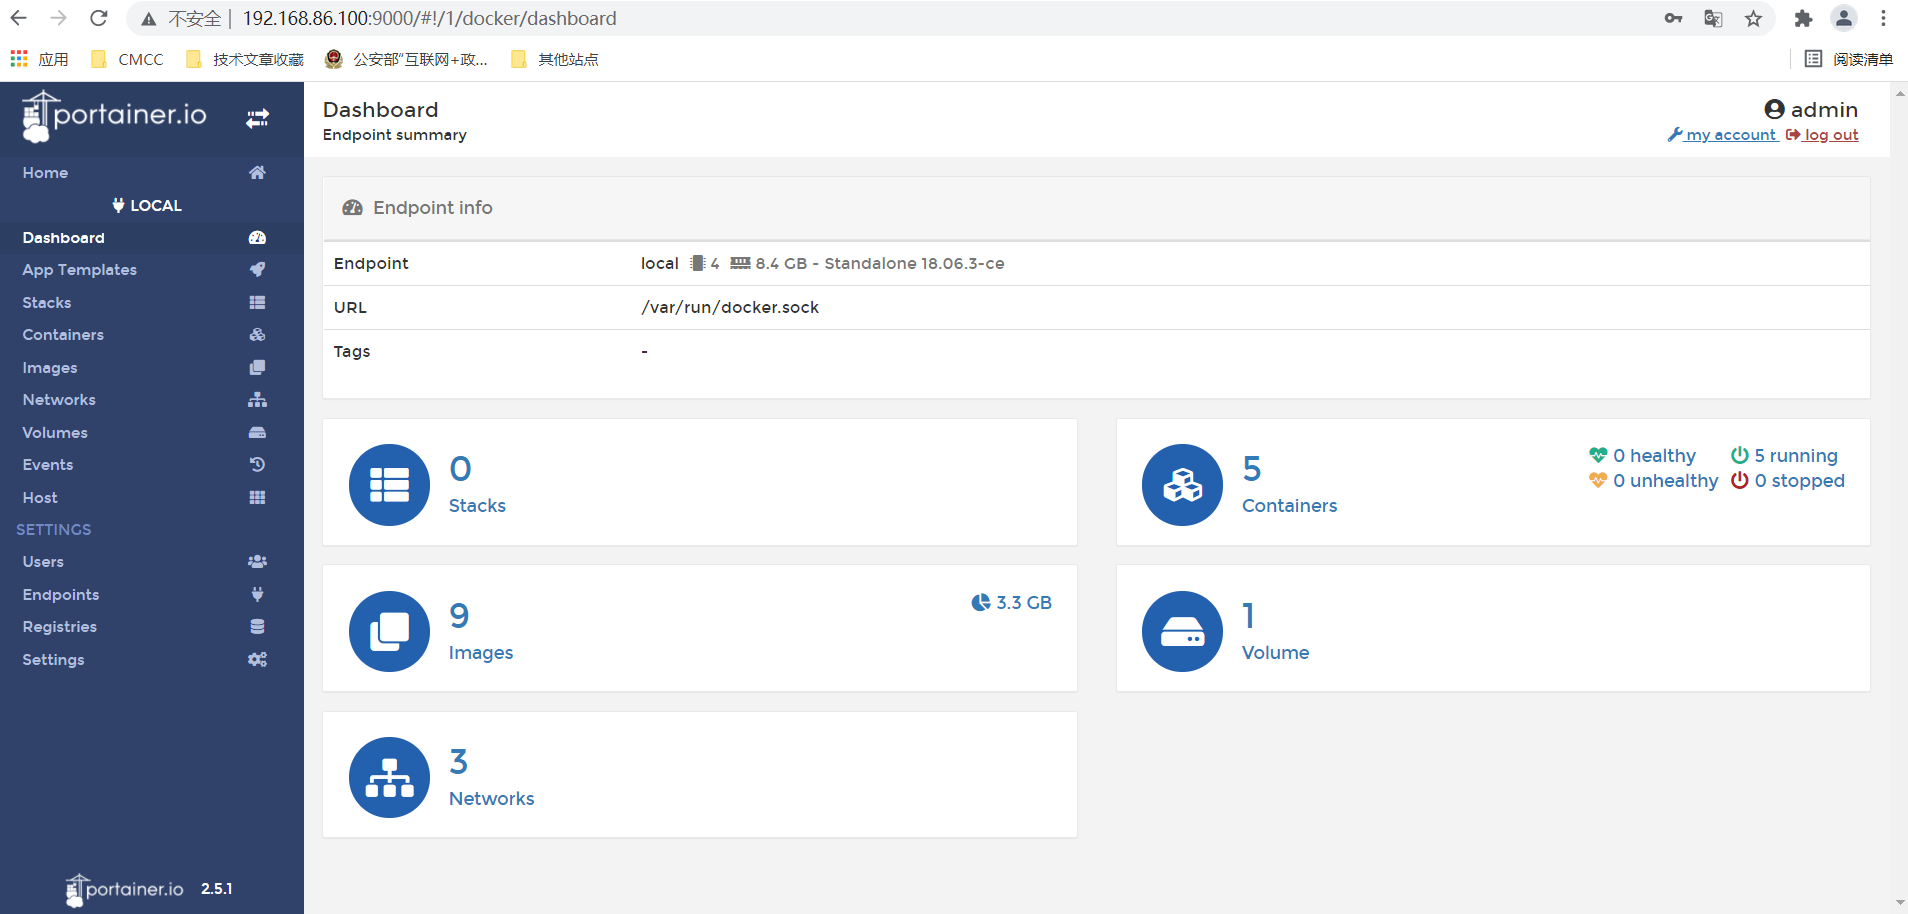Click the LOCAL endpoint label in sidebar
This screenshot has width=1908, height=914.
tap(147, 205)
